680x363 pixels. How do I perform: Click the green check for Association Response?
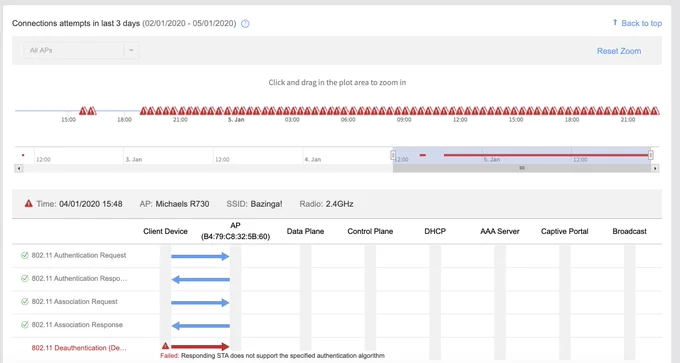coord(25,324)
